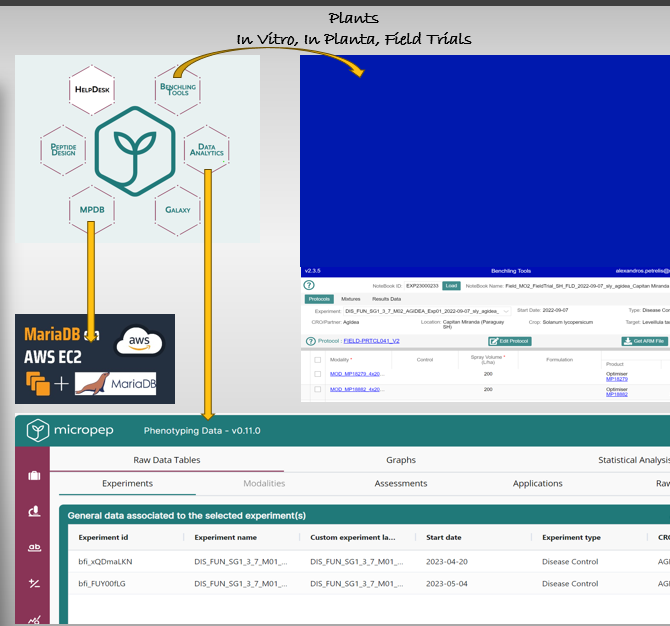
Task: Click the MPDB hexagon
Action: point(92,210)
